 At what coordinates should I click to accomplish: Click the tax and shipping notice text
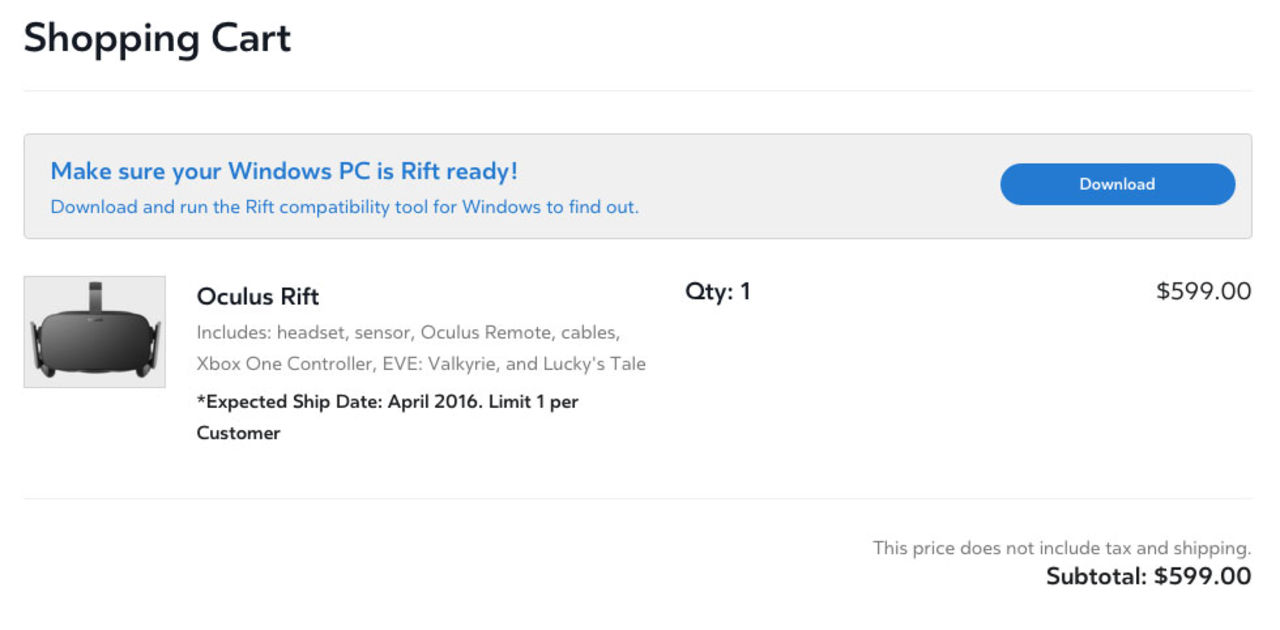1061,548
